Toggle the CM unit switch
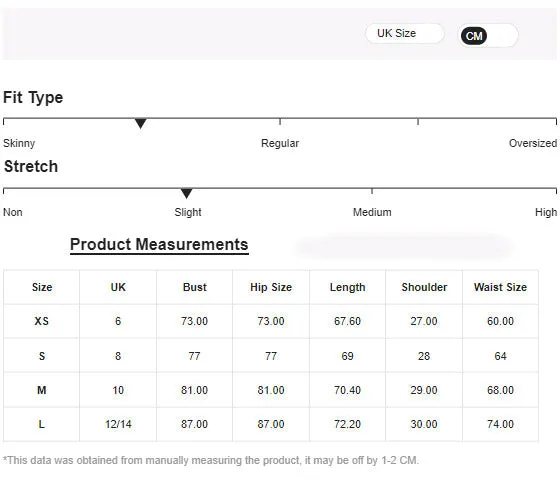Screen dimensions: 560x494 tap(488, 36)
